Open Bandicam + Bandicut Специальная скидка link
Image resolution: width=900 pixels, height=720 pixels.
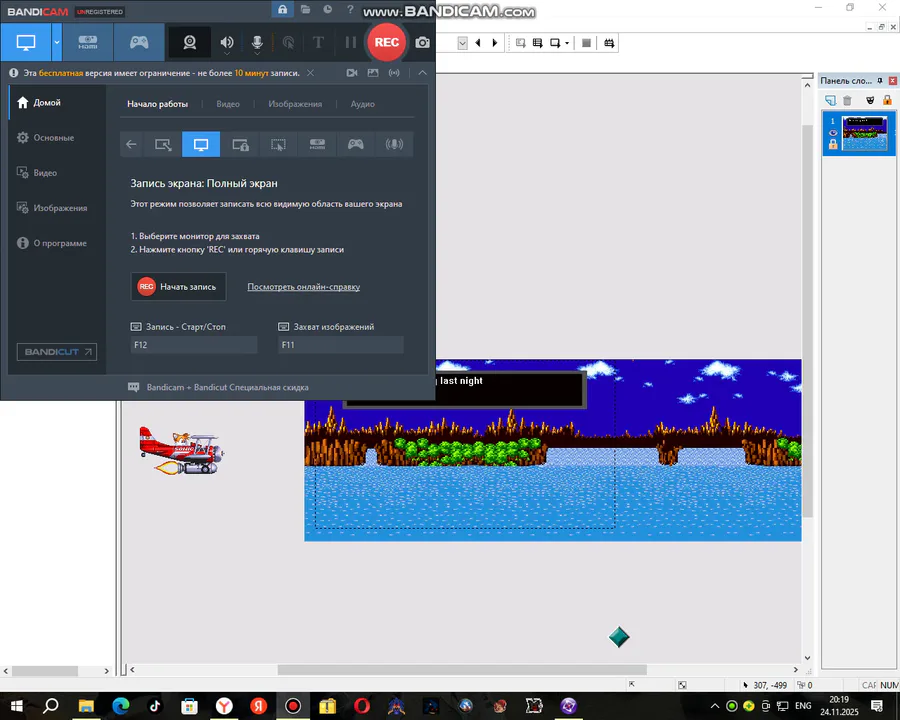point(227,388)
